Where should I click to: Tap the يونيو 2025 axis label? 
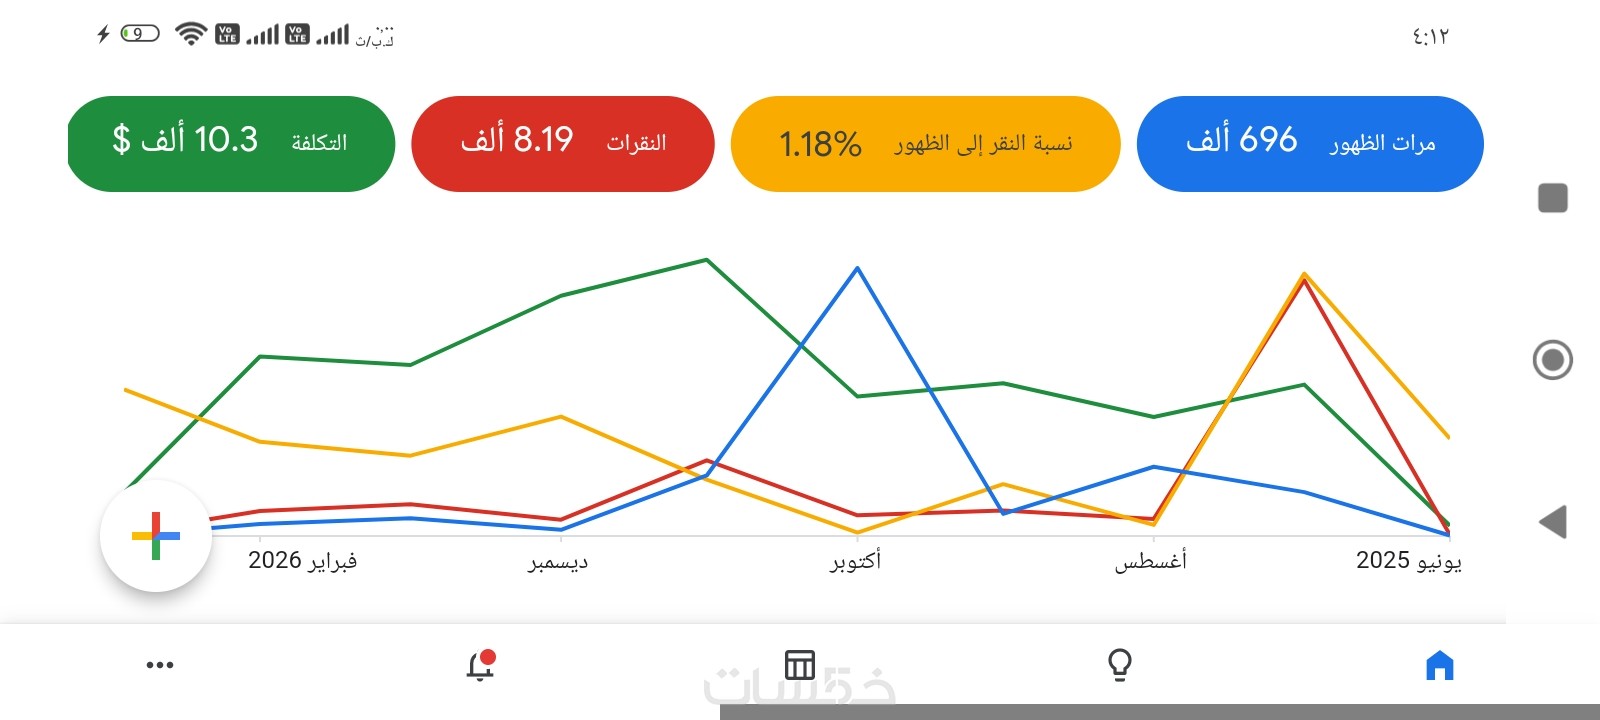[1408, 561]
